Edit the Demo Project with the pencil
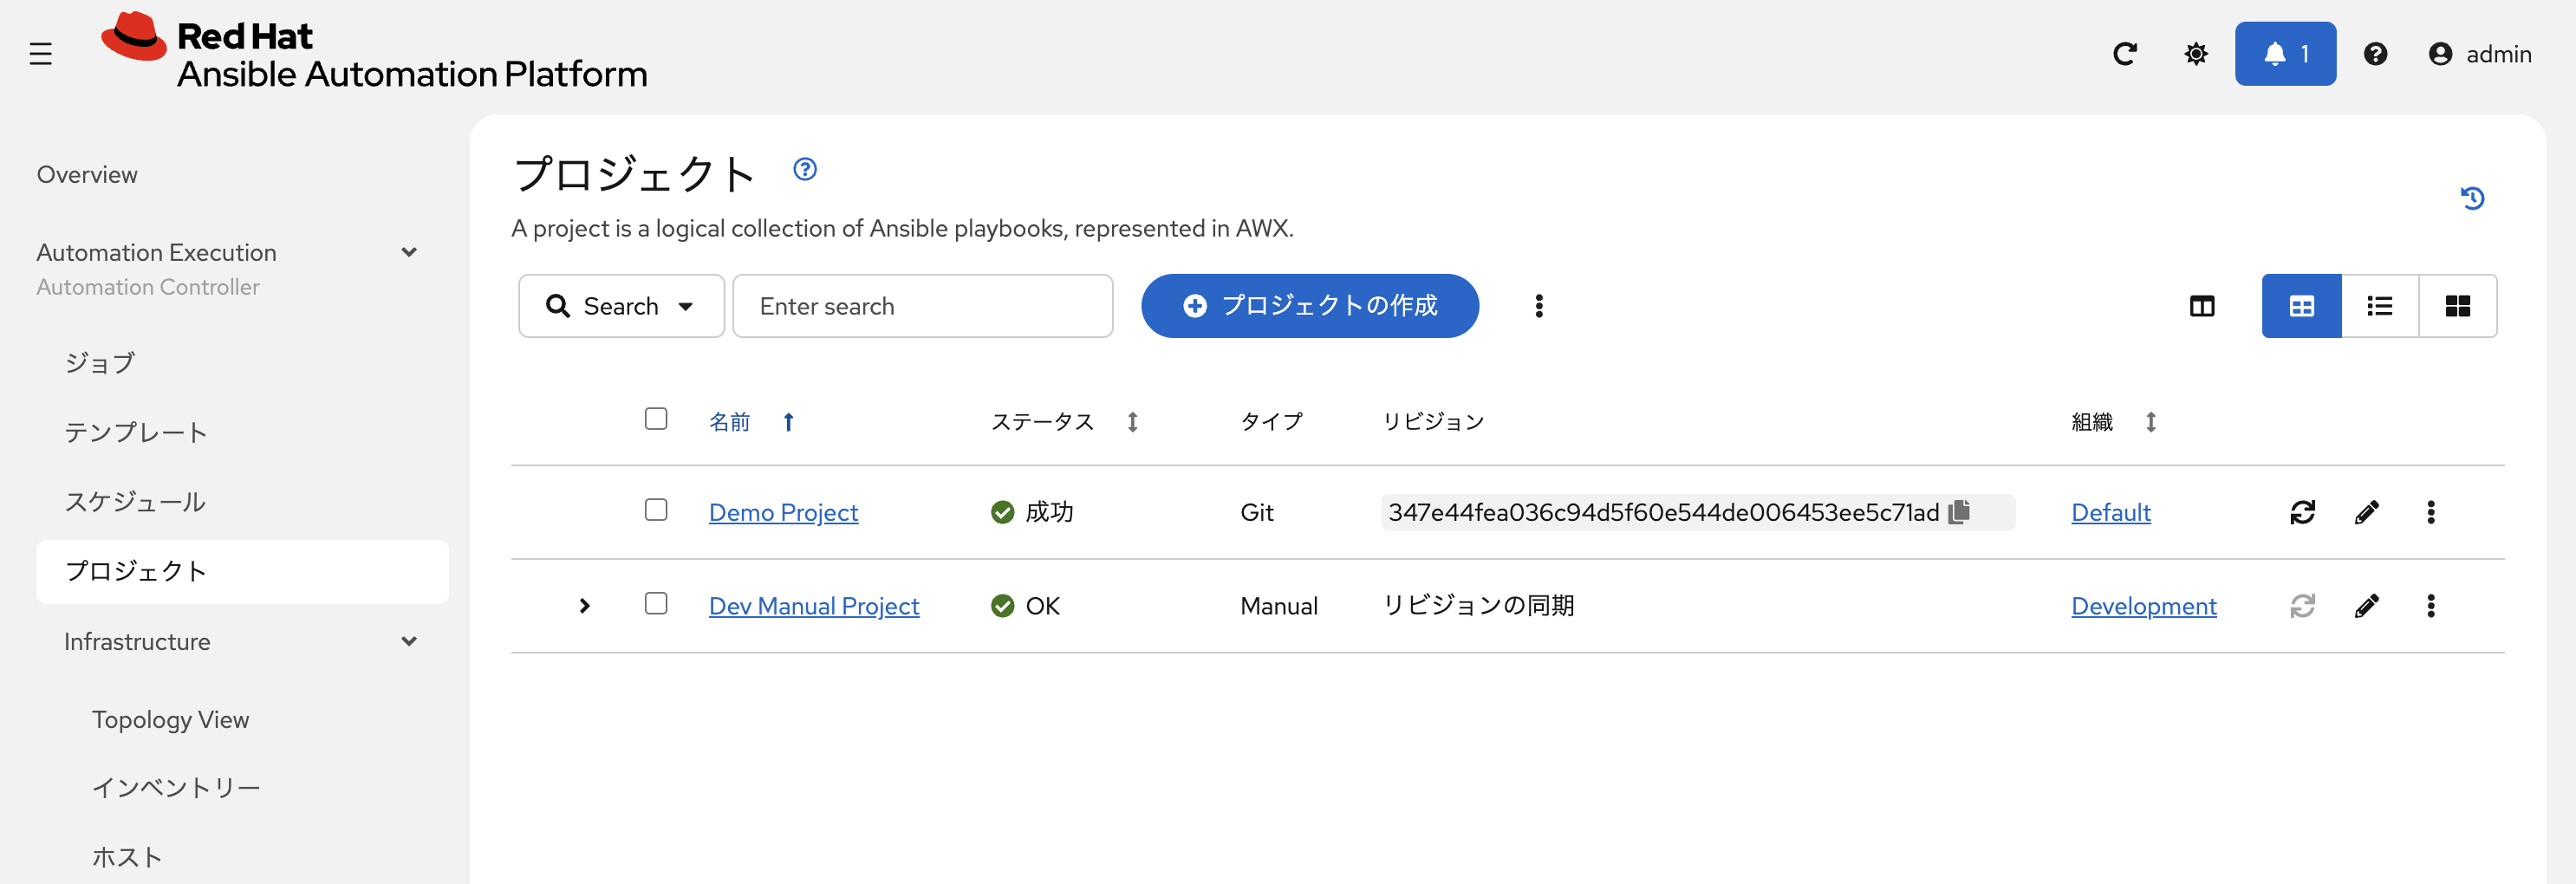This screenshot has width=2576, height=884. 2366,512
